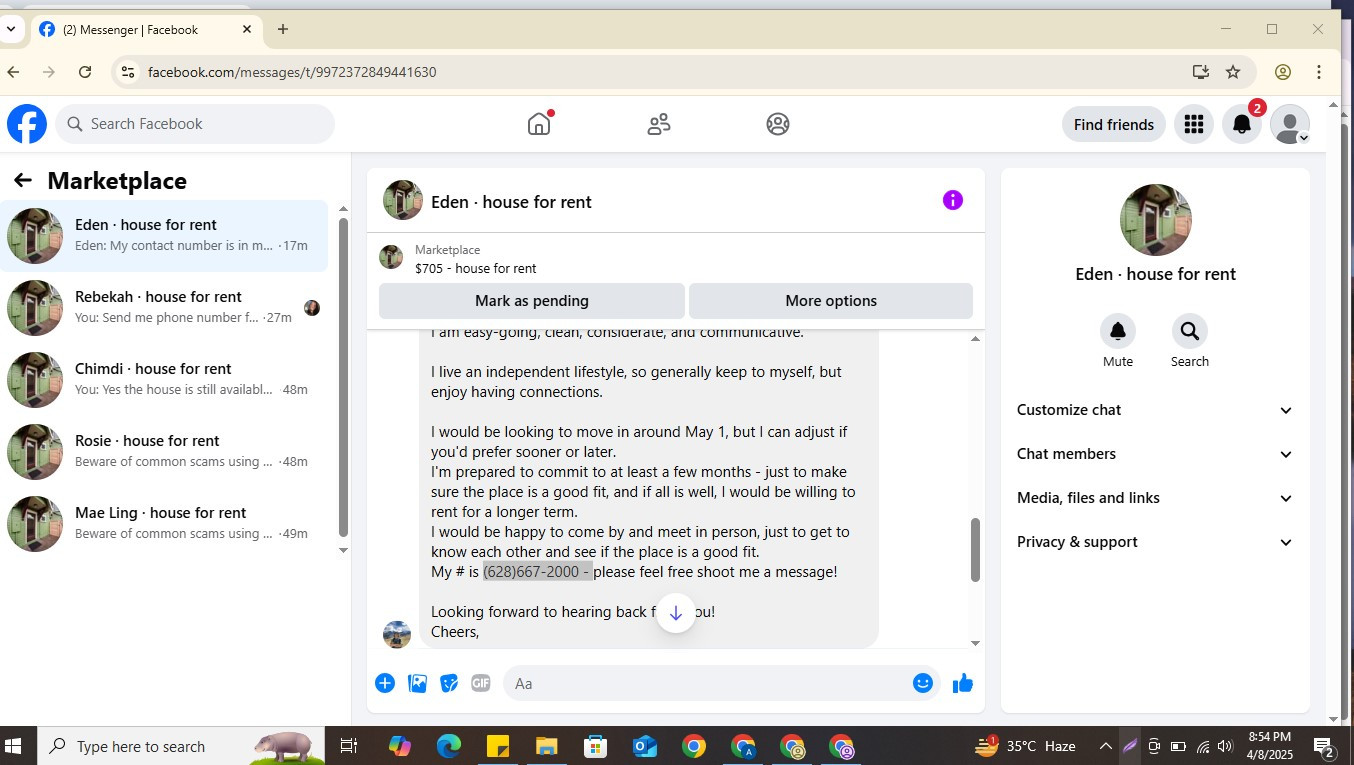
Task: Click Mark as pending button
Action: (532, 301)
